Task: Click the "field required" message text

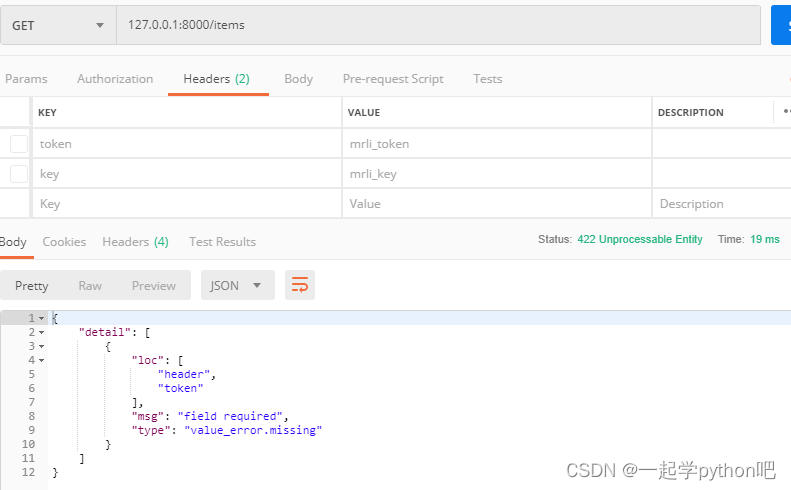Action: (230, 416)
